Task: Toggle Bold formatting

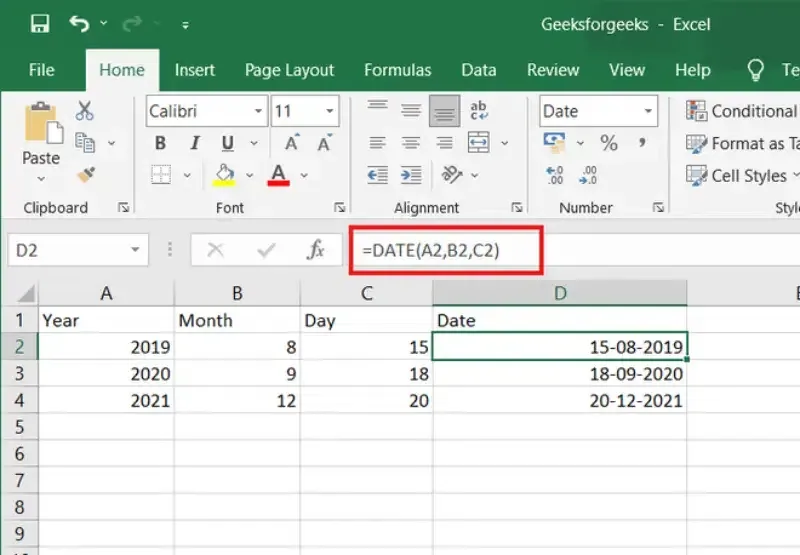Action: 160,143
